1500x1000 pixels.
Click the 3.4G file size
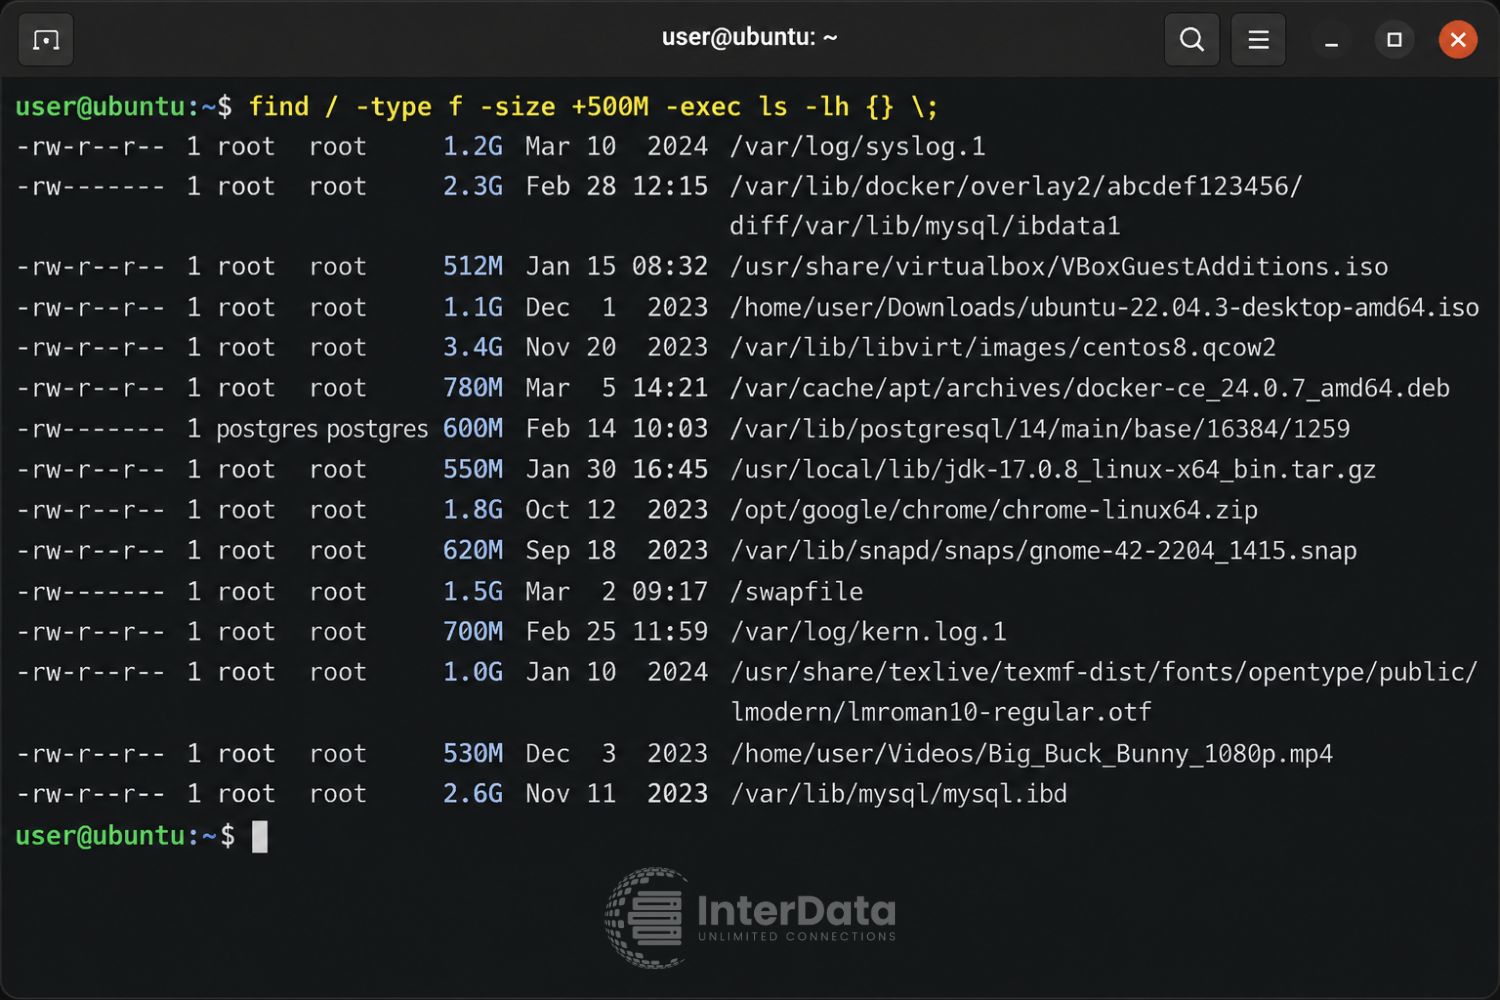tap(472, 347)
